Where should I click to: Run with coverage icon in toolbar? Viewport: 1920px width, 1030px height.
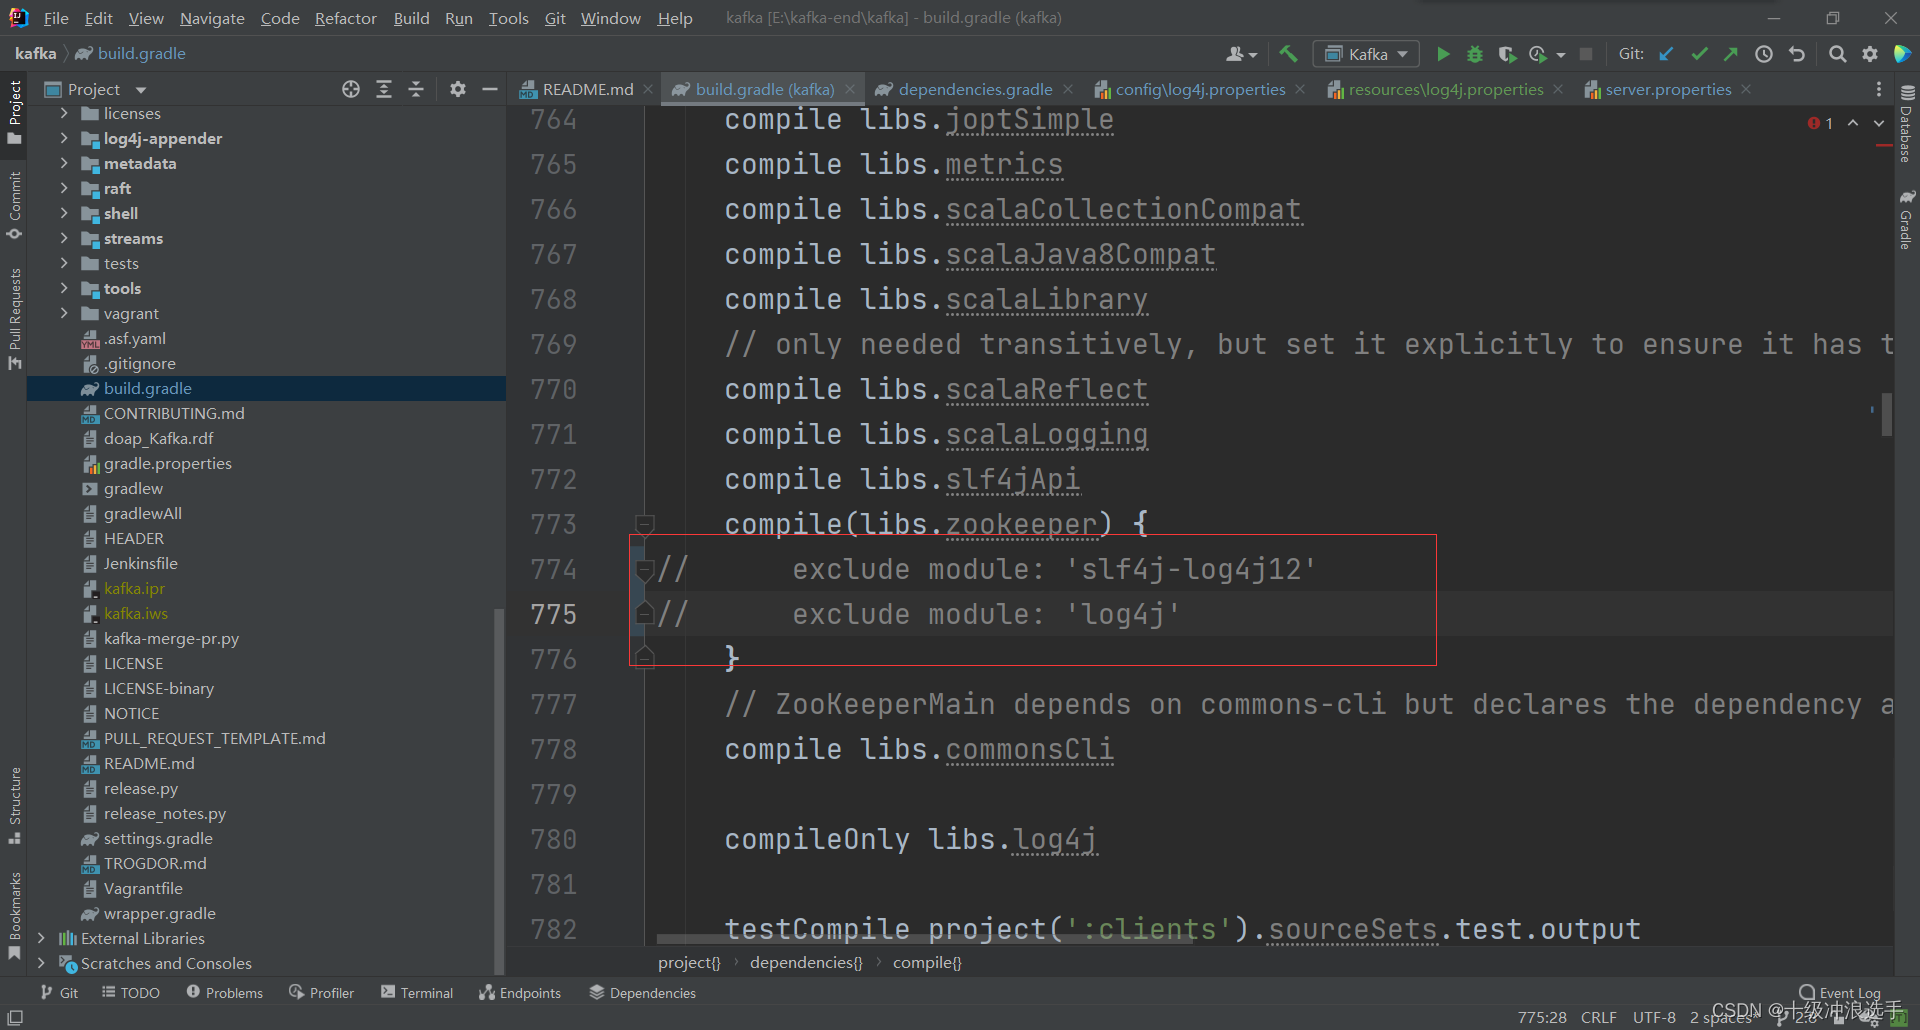point(1507,54)
